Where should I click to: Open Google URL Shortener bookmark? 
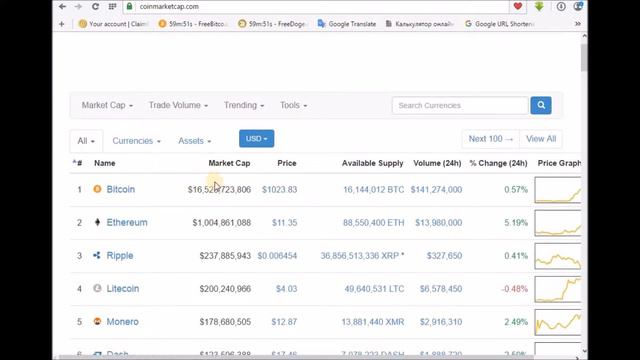click(x=500, y=24)
